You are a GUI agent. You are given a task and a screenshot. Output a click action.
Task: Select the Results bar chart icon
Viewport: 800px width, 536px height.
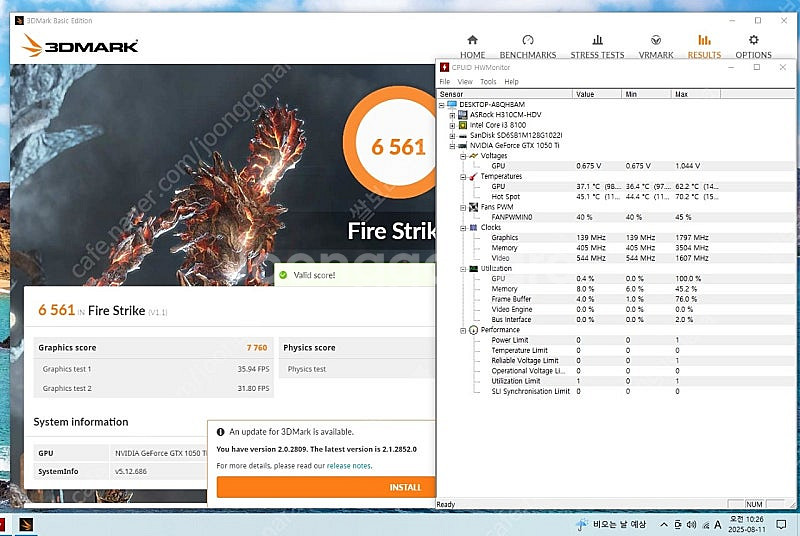[704, 40]
